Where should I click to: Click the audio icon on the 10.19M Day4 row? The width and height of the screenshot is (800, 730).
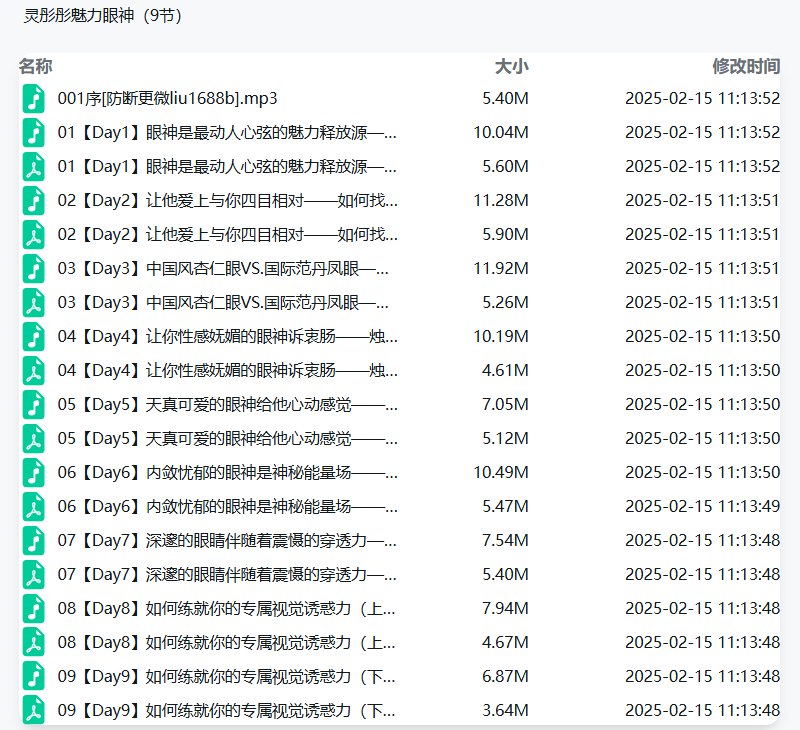(34, 337)
